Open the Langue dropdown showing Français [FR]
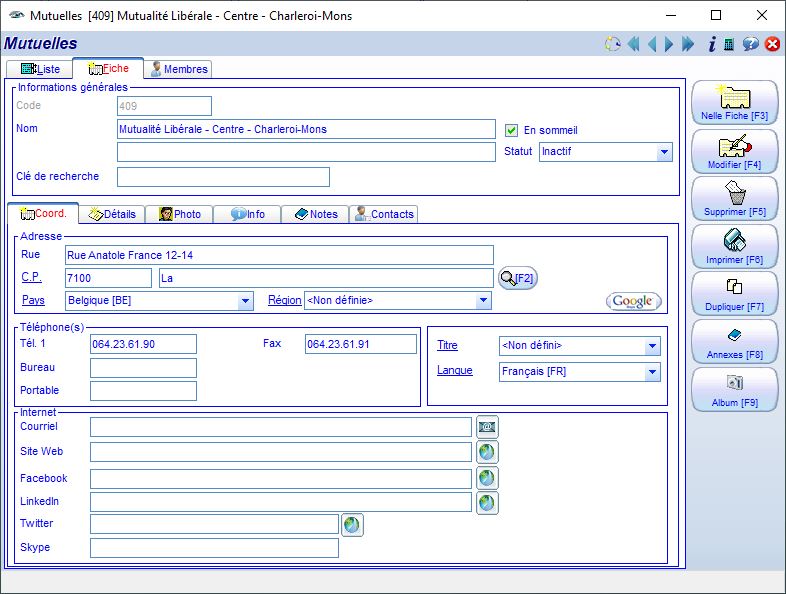 pyautogui.click(x=579, y=372)
